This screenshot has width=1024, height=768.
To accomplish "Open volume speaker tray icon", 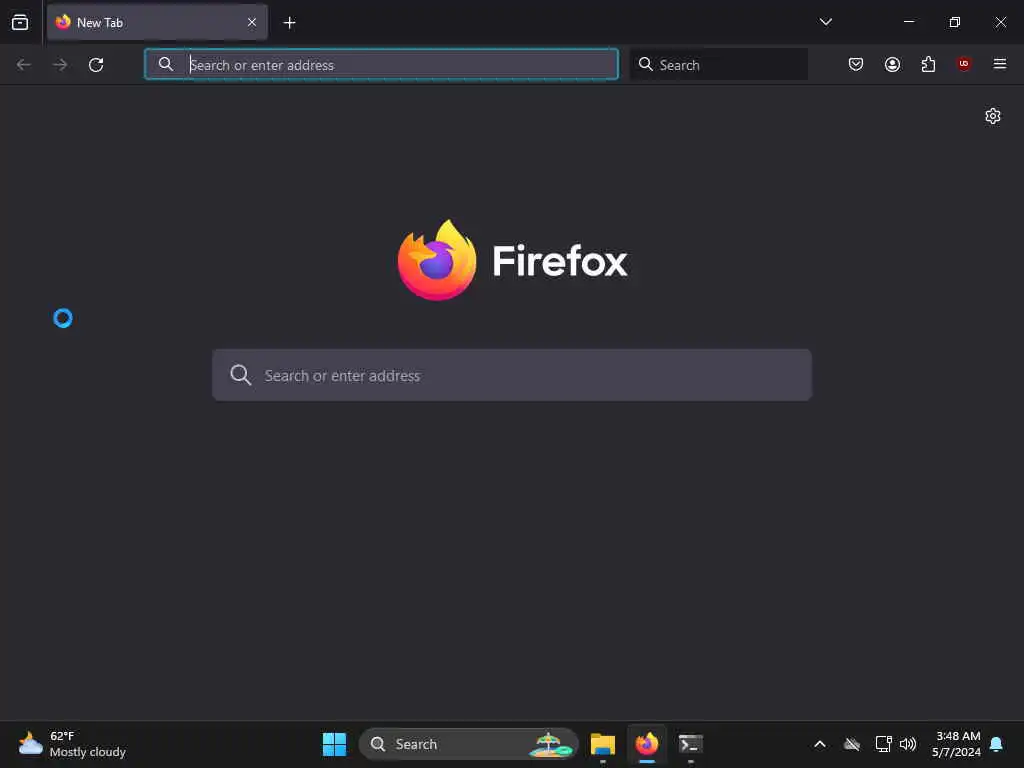I will (908, 744).
